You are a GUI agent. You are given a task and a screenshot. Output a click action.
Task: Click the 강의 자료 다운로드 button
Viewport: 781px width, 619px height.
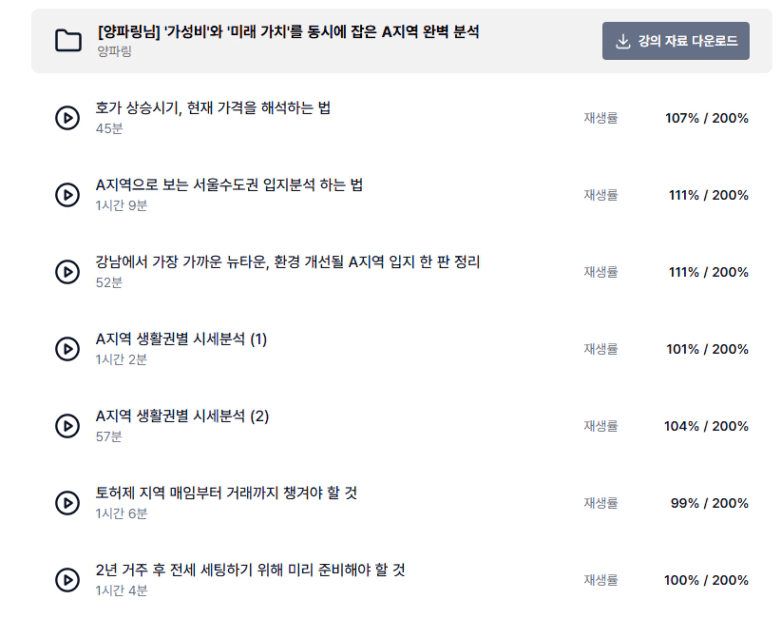tap(675, 41)
